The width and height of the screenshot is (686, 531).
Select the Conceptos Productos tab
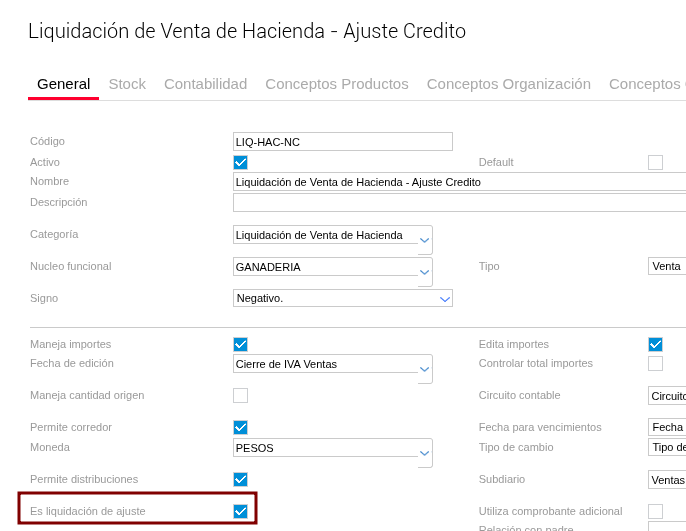(x=336, y=84)
